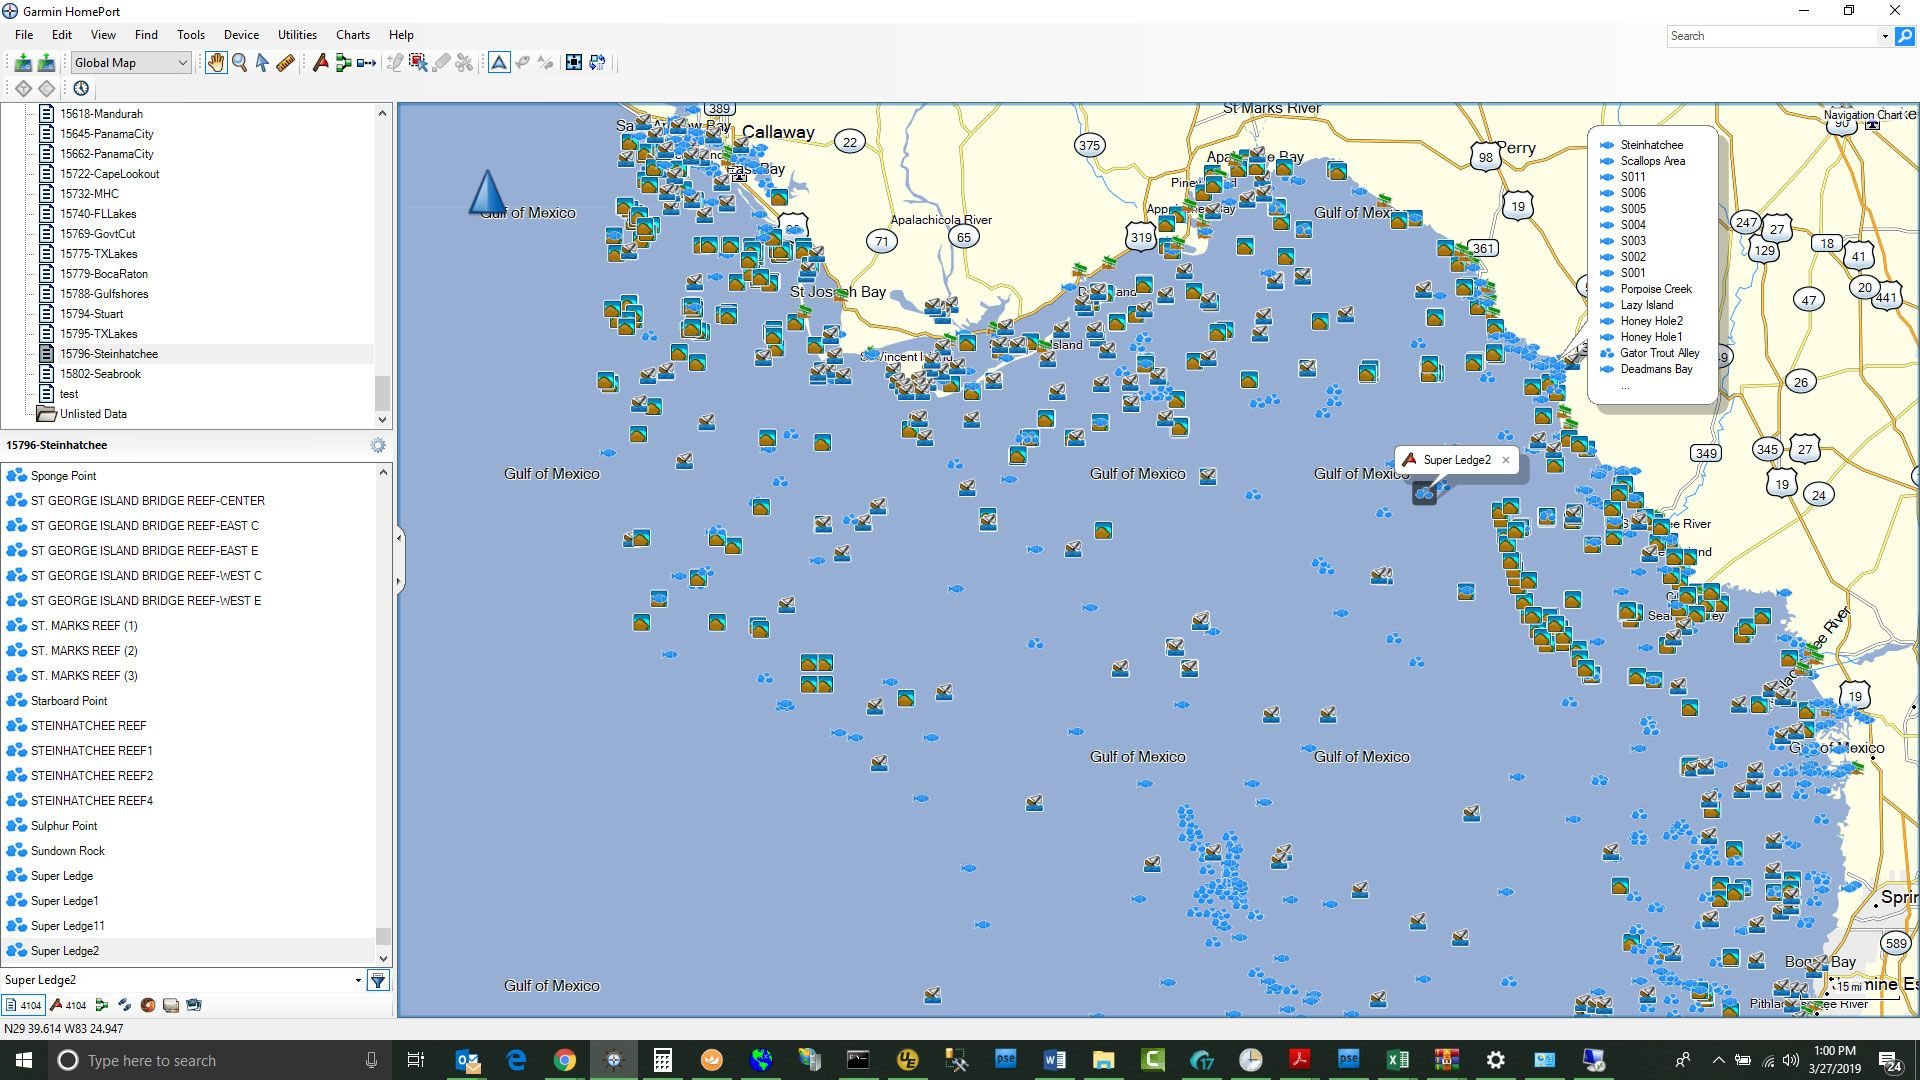
Task: Toggle the waypoints 4104 filter tab
Action: 68,1005
